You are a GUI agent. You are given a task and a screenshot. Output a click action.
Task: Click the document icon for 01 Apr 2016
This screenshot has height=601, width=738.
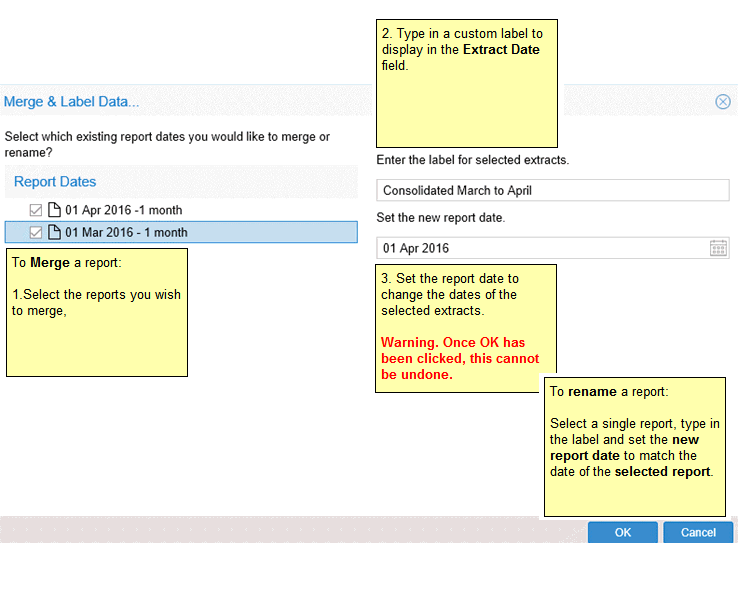(54, 210)
